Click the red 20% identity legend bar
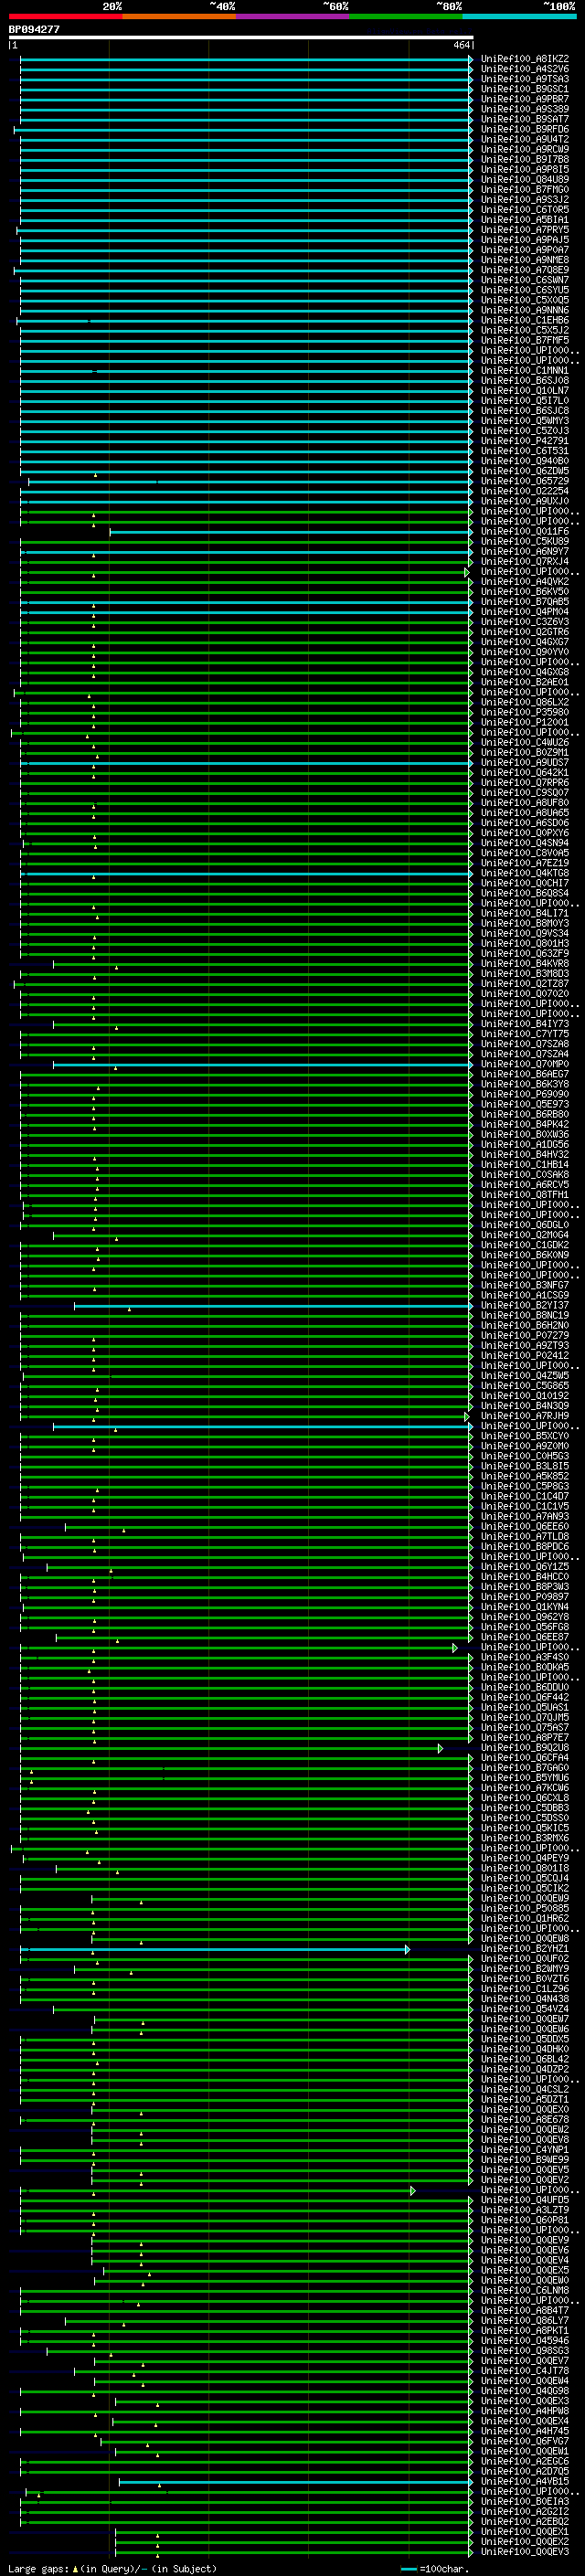Screen dimensions: 585x2576 click(65, 16)
